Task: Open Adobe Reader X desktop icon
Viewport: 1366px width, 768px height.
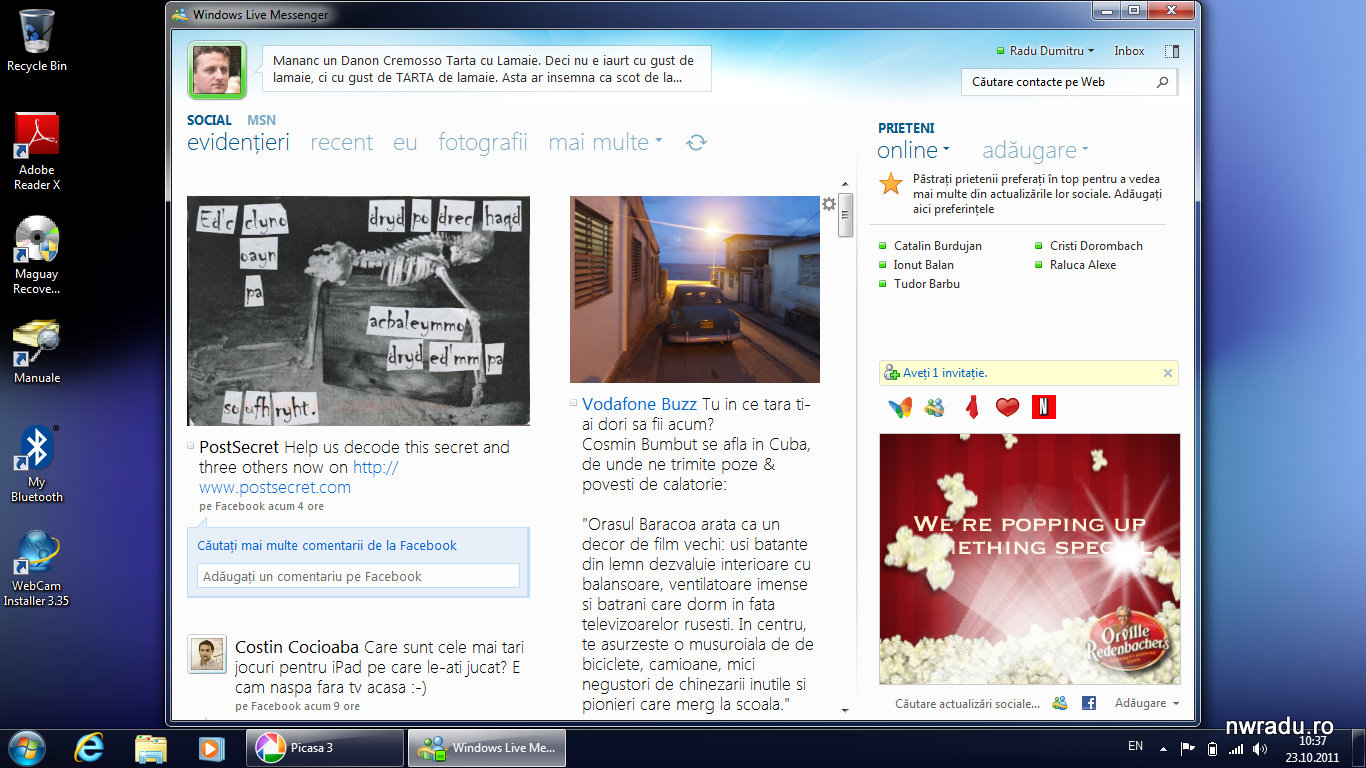Action: [37, 151]
